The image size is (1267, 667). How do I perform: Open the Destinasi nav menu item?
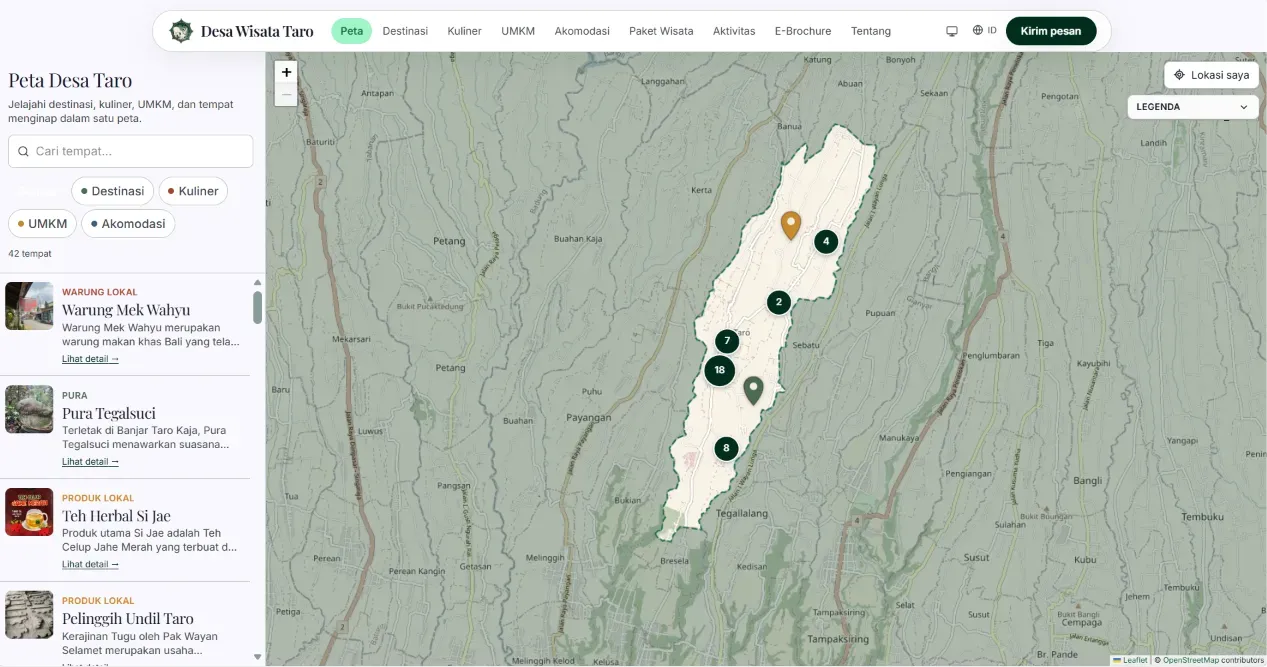point(405,31)
